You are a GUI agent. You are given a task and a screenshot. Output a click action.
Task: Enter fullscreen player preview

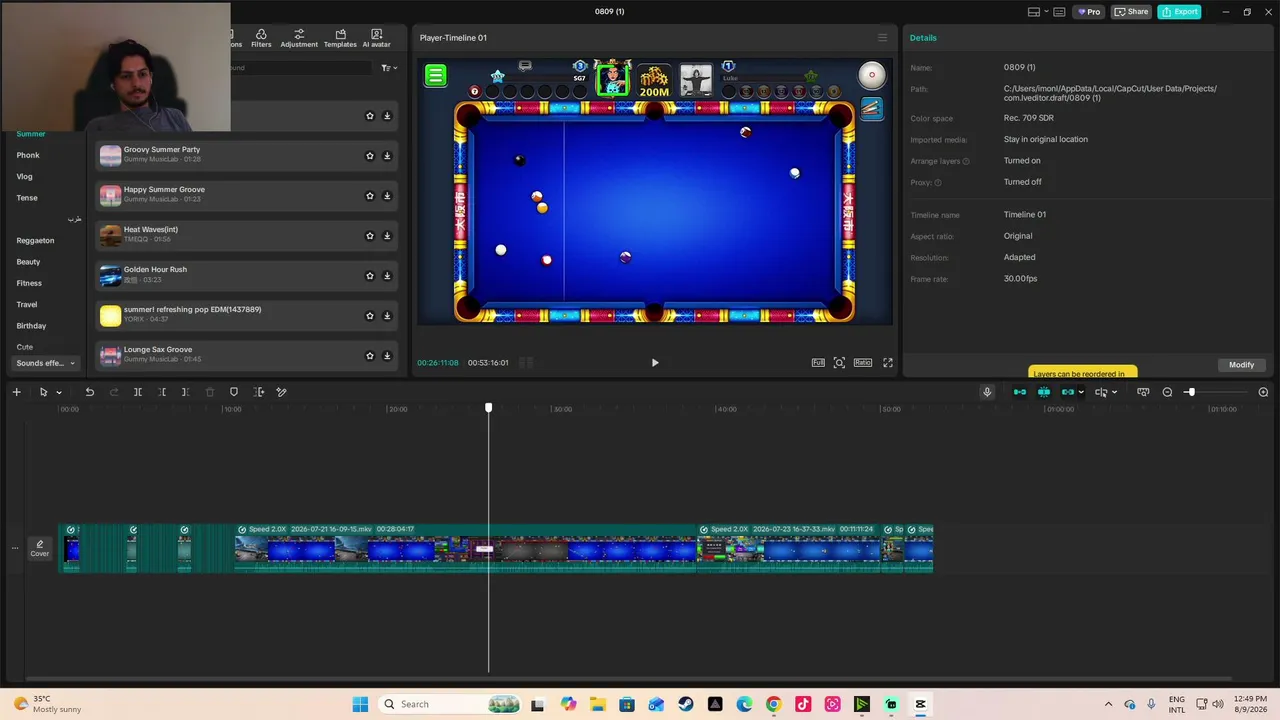click(x=887, y=363)
